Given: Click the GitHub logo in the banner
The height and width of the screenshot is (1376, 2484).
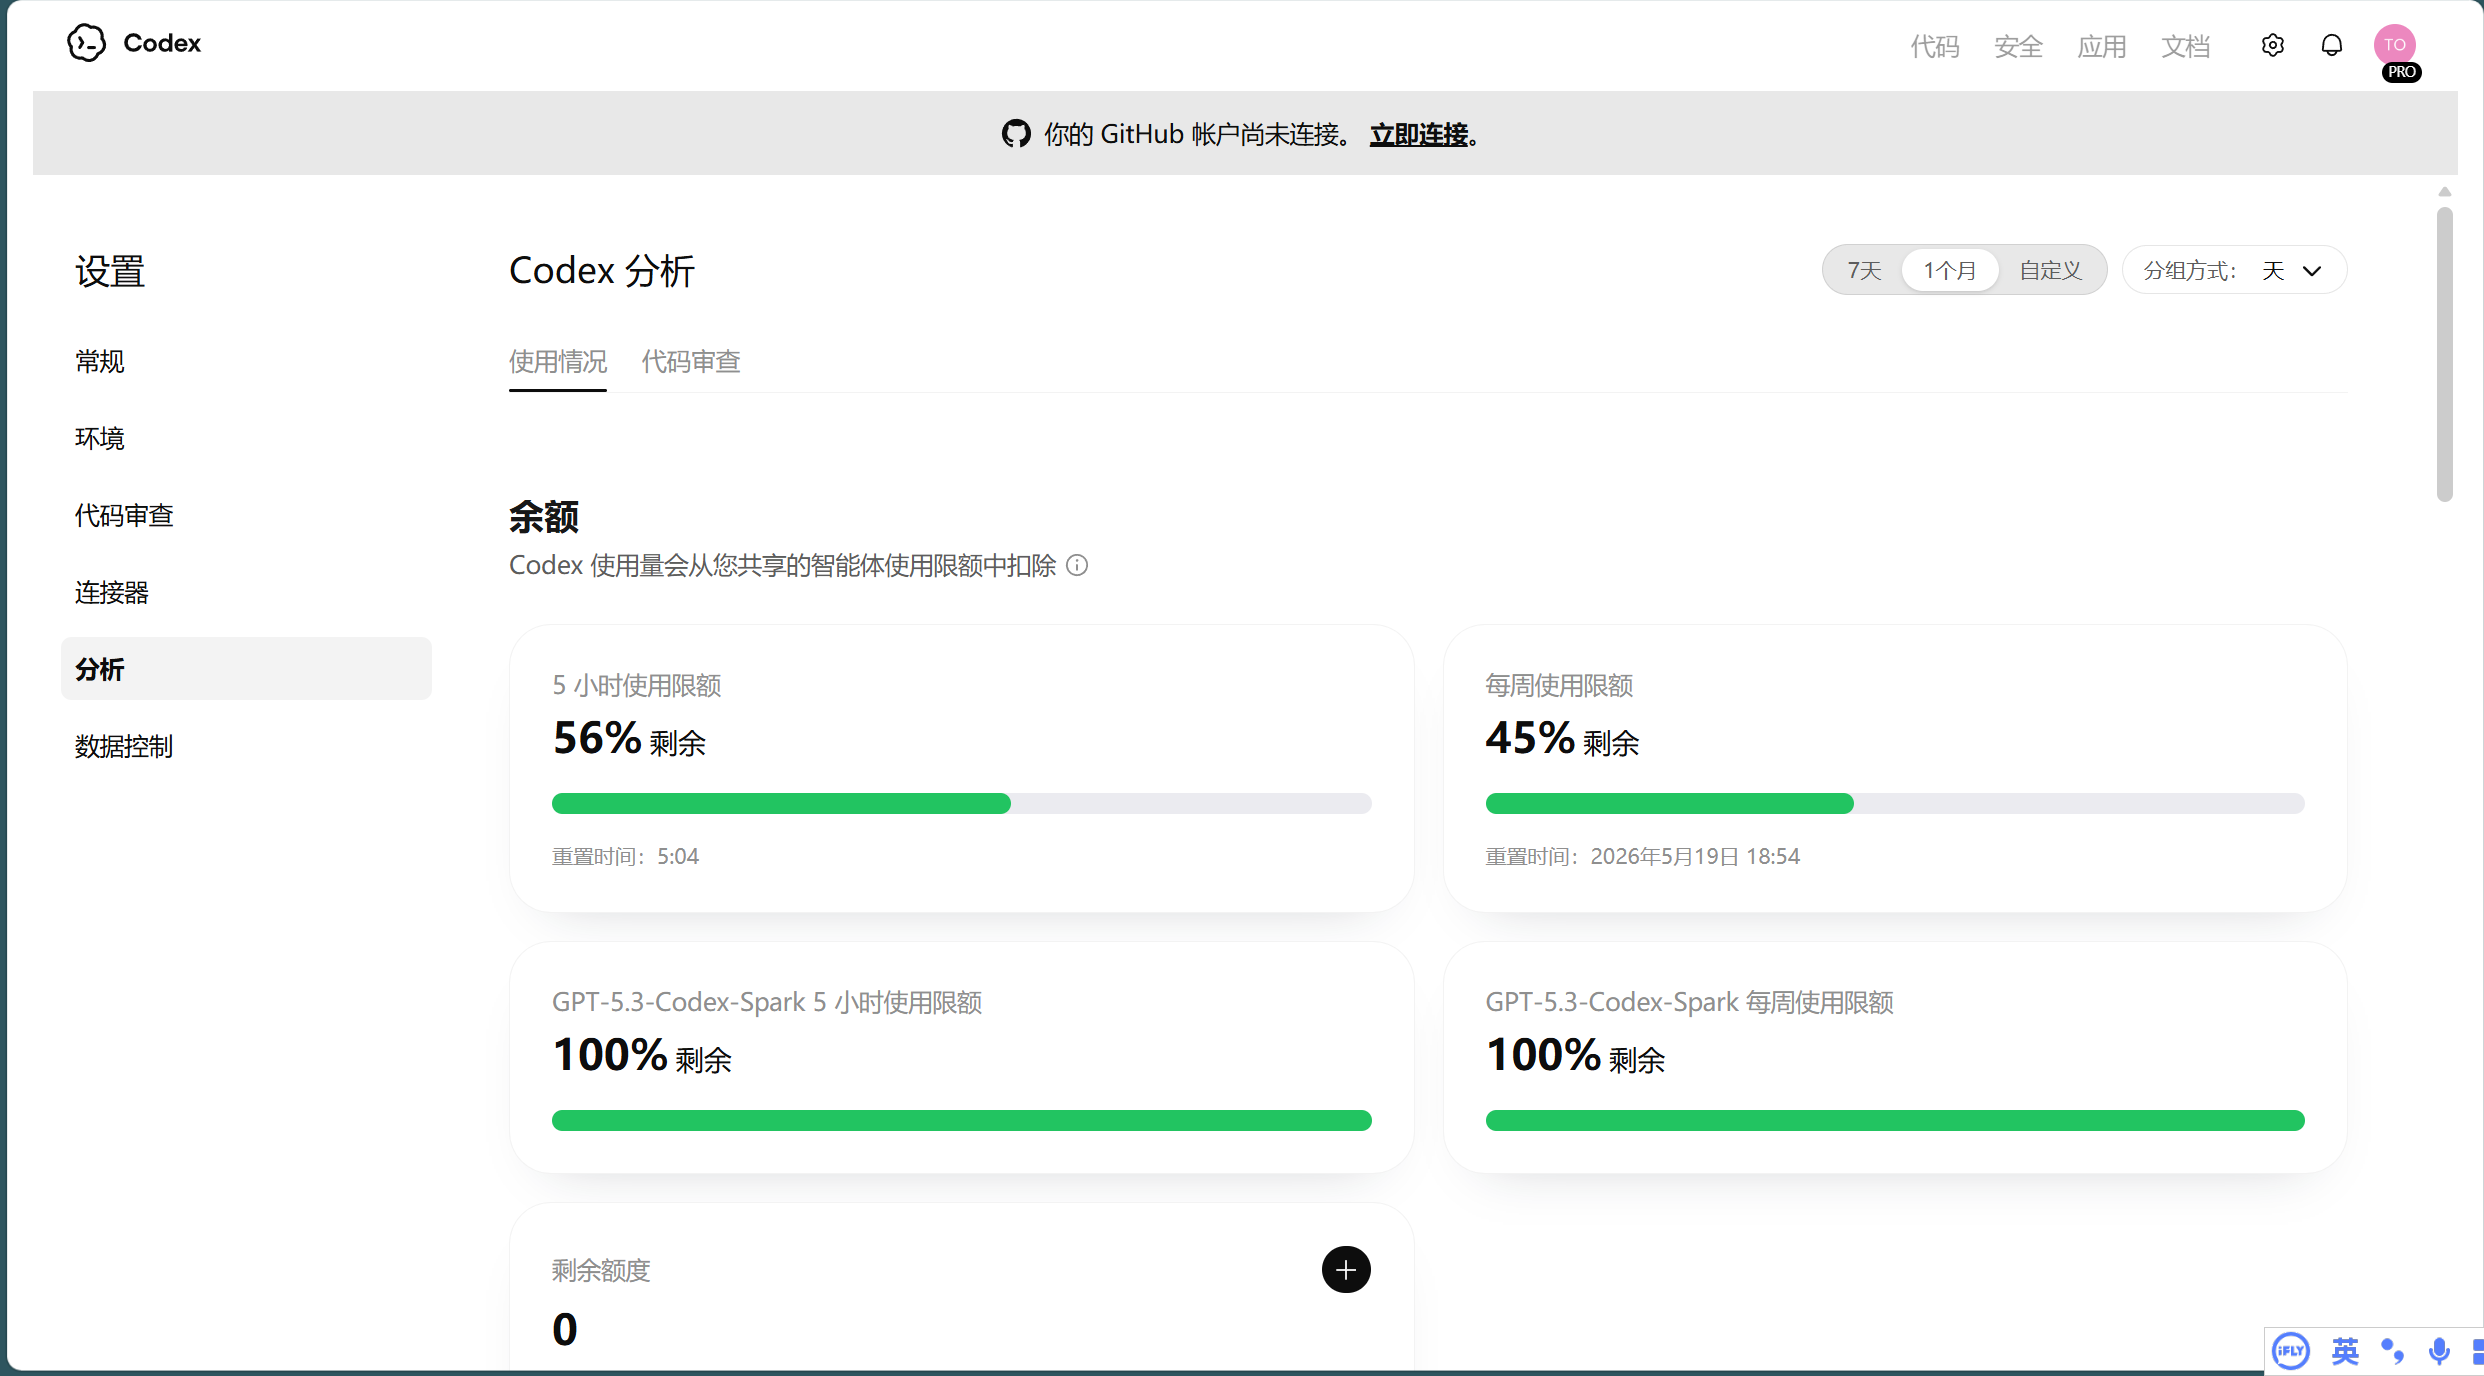Looking at the screenshot, I should point(1016,134).
